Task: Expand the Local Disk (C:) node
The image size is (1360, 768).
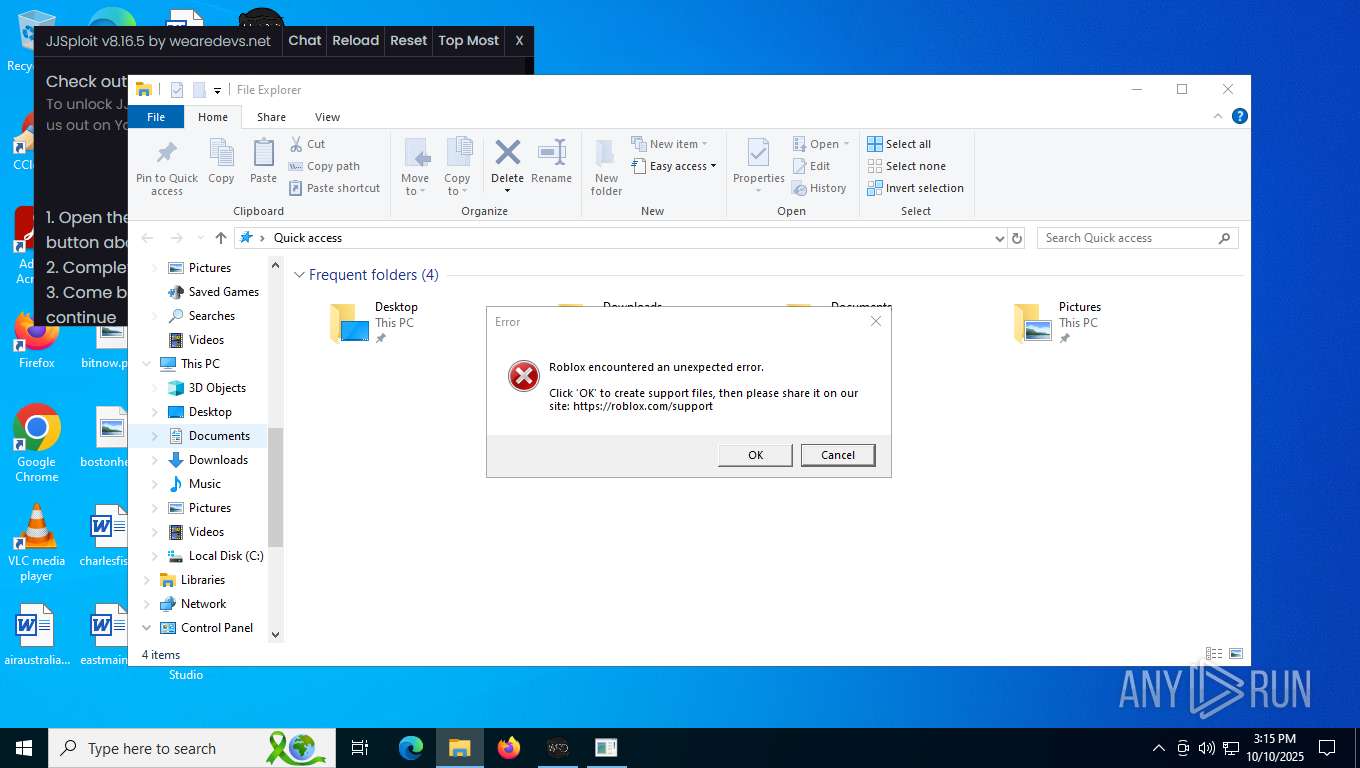Action: click(154, 556)
